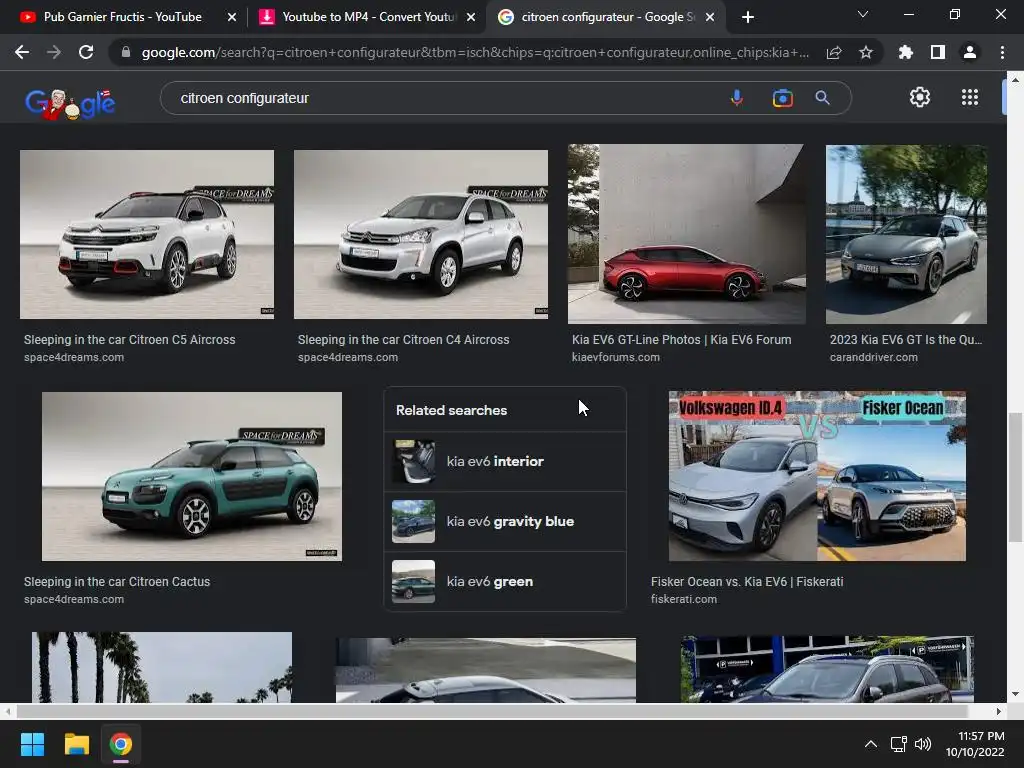The width and height of the screenshot is (1024, 768).
Task: Open Citroen C5 Aircross image
Action: [x=147, y=234]
